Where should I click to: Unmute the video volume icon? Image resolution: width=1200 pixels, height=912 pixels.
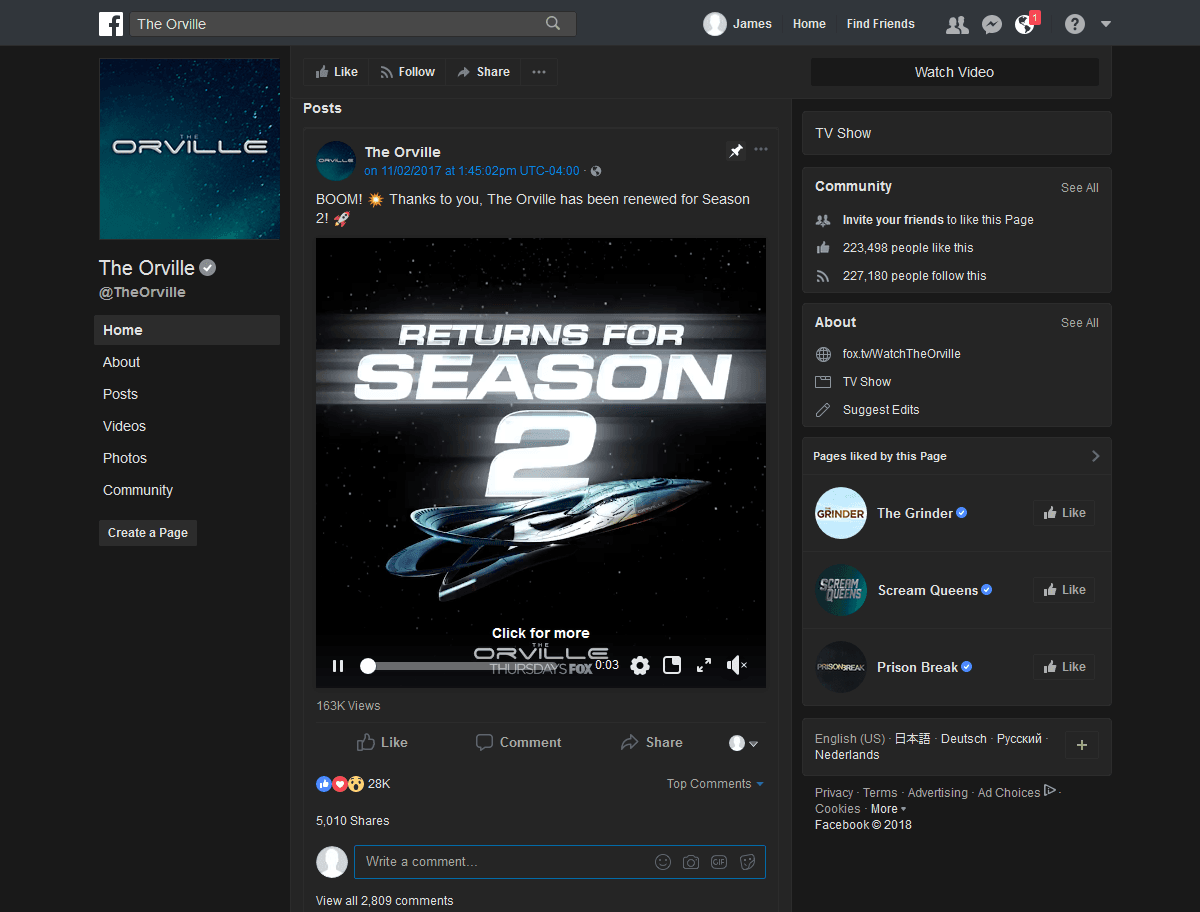[736, 665]
